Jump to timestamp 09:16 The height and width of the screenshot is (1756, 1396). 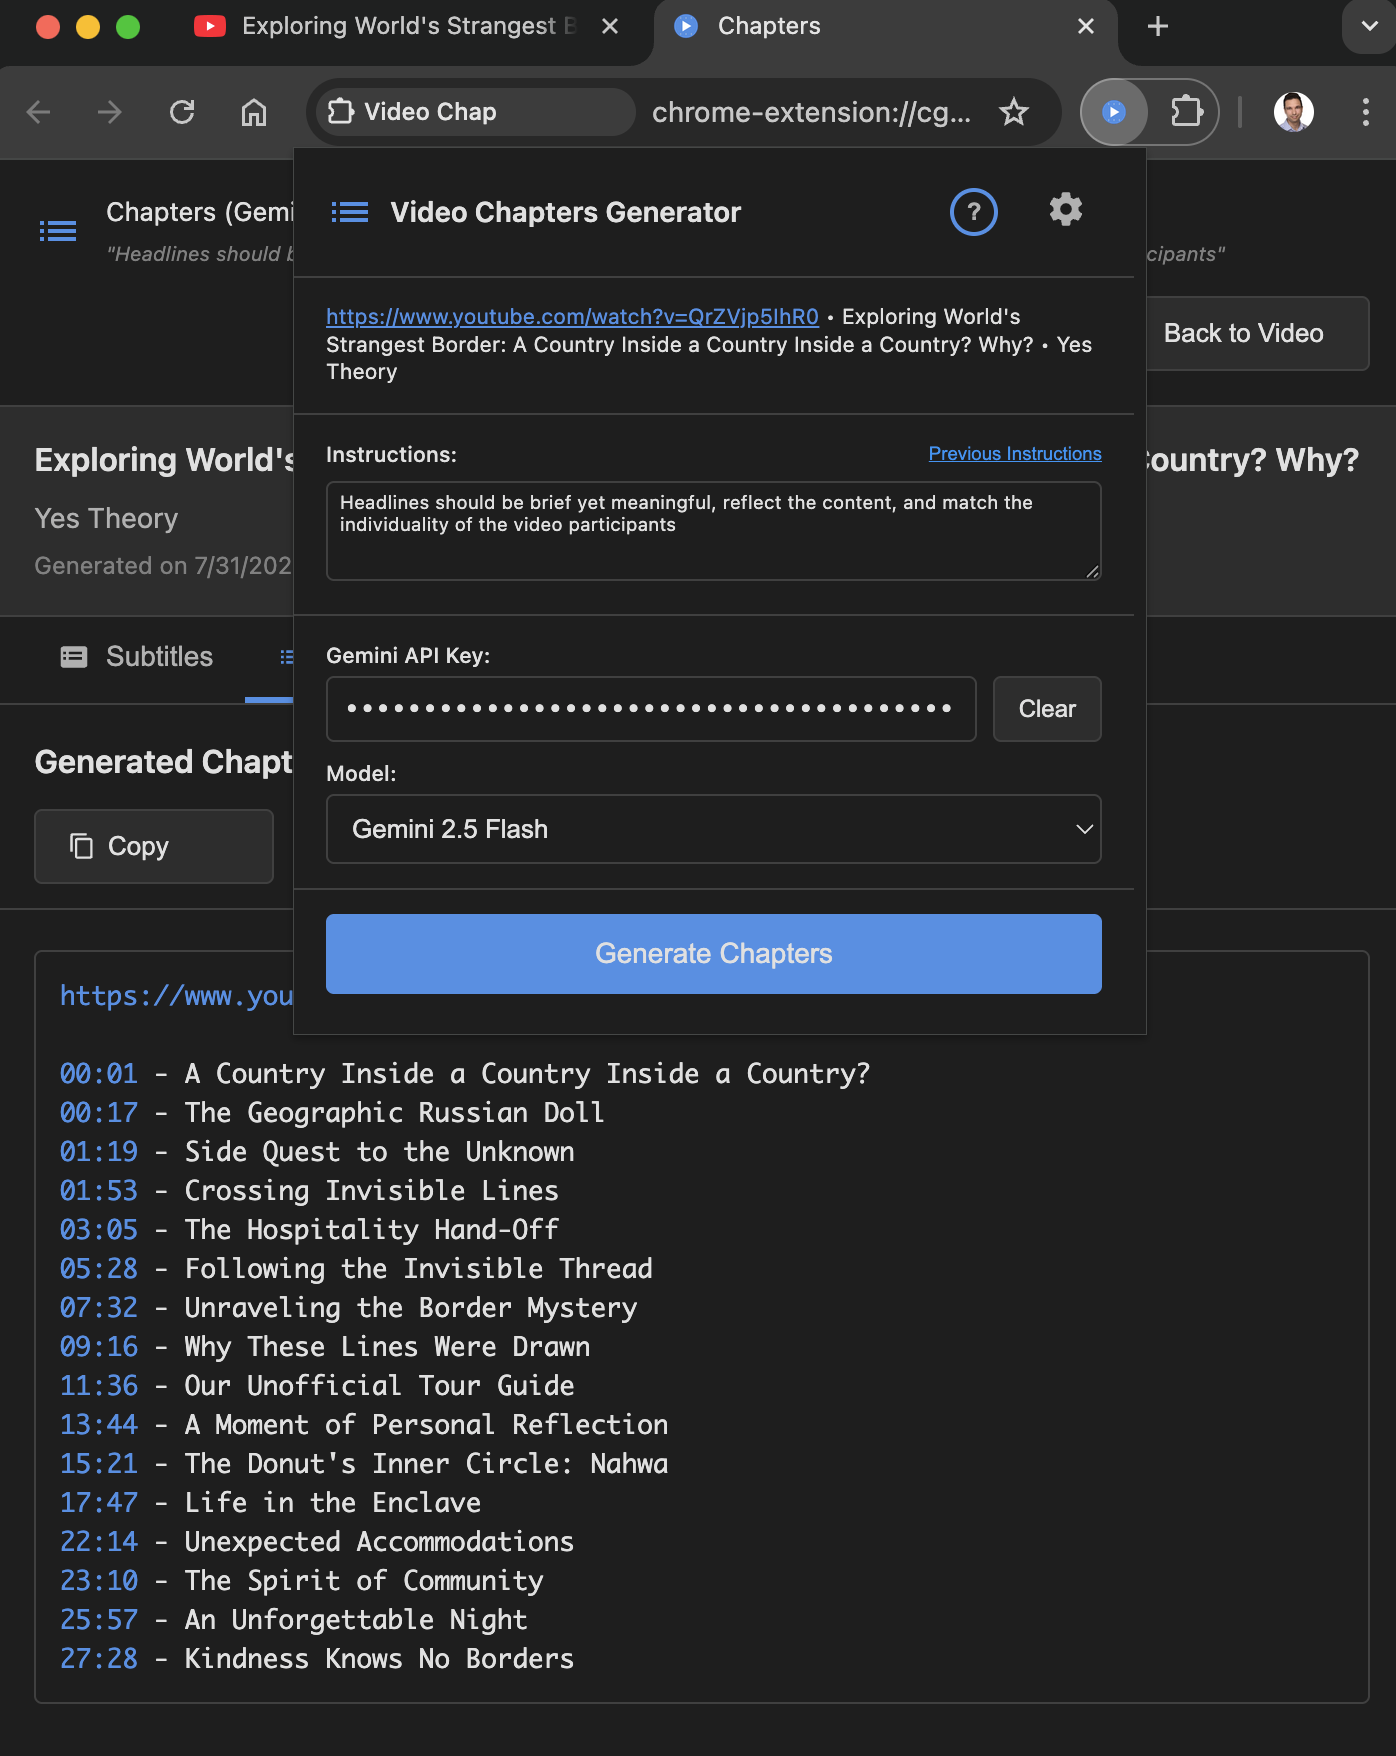[99, 1347]
